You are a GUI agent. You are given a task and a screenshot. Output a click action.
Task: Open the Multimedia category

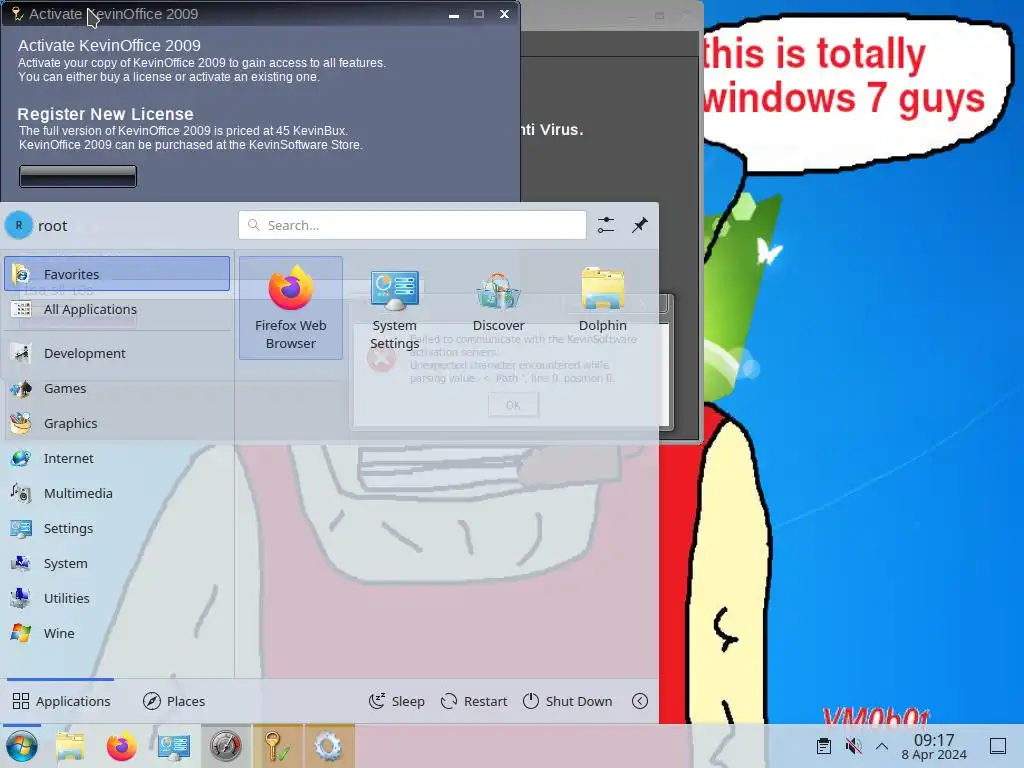pos(117,493)
